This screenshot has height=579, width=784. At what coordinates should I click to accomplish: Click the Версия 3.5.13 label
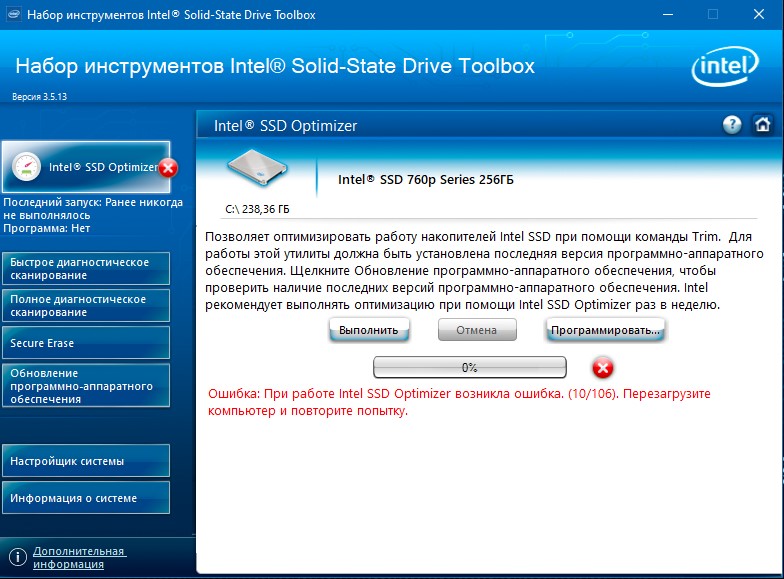coord(40,96)
